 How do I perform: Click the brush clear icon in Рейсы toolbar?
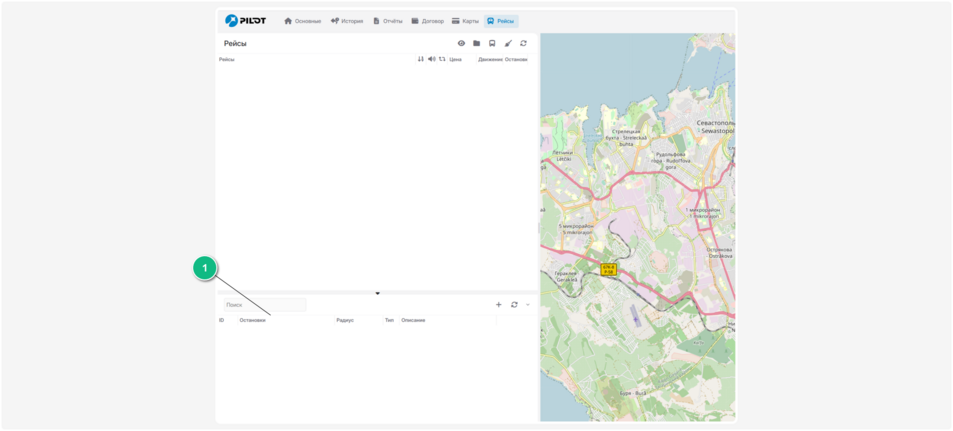point(508,43)
